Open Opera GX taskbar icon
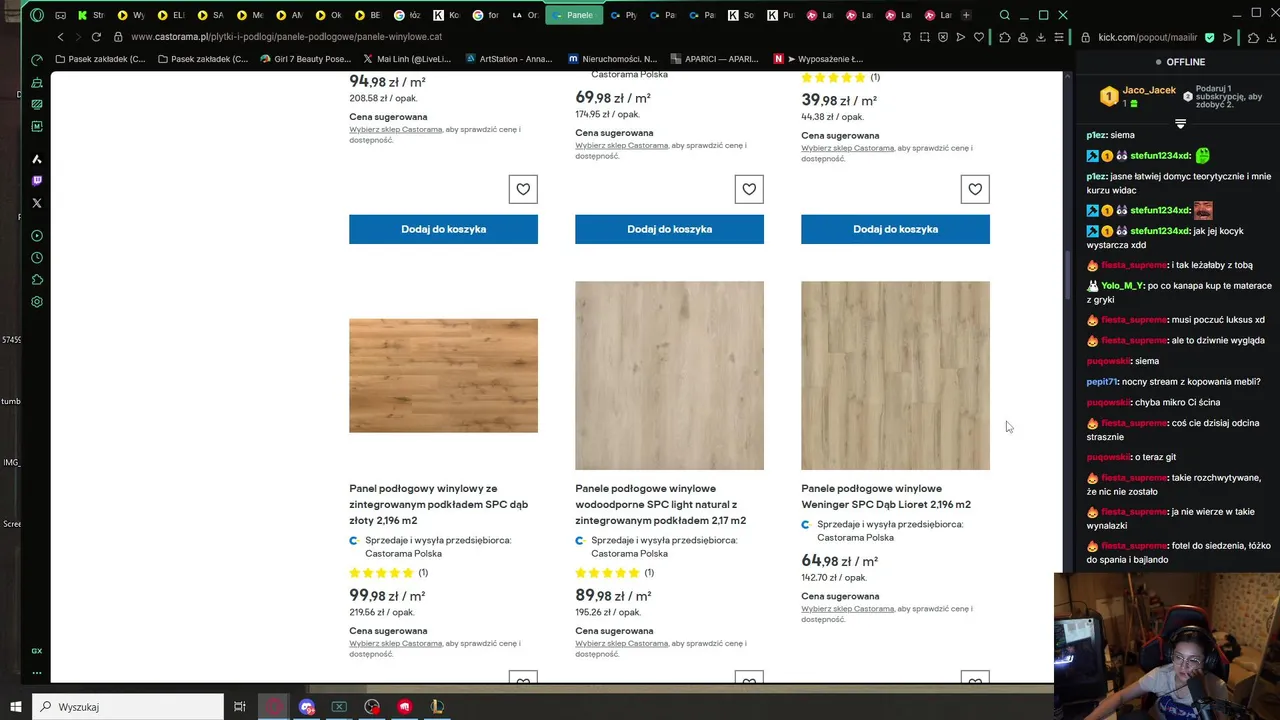The height and width of the screenshot is (720, 1280). (x=274, y=707)
